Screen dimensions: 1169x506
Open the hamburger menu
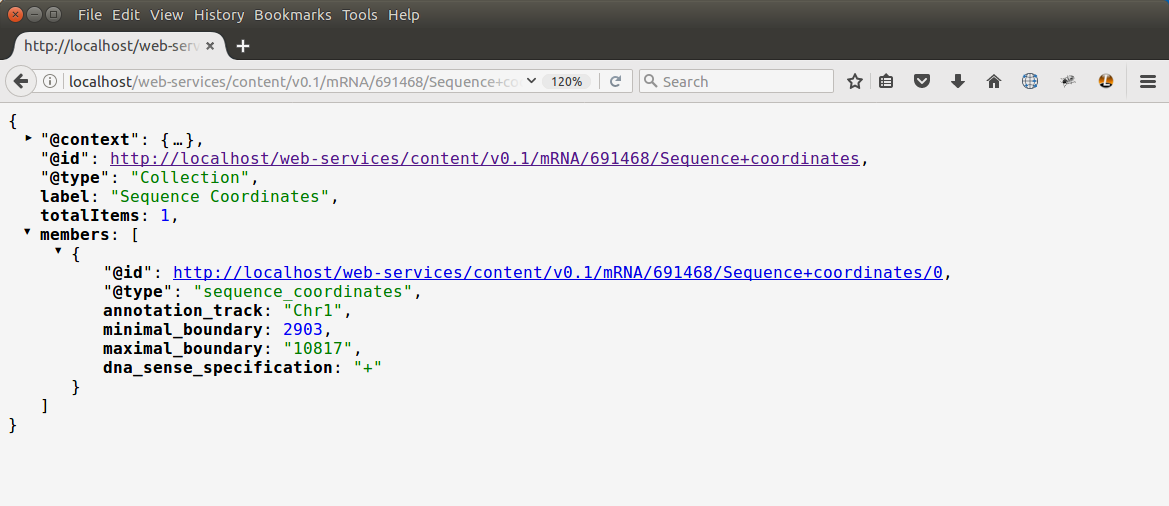pos(1148,82)
